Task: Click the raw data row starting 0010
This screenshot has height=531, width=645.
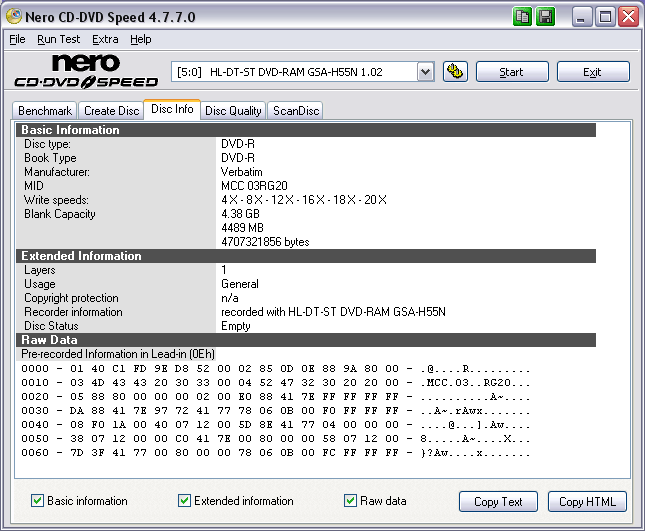Action: pos(275,383)
